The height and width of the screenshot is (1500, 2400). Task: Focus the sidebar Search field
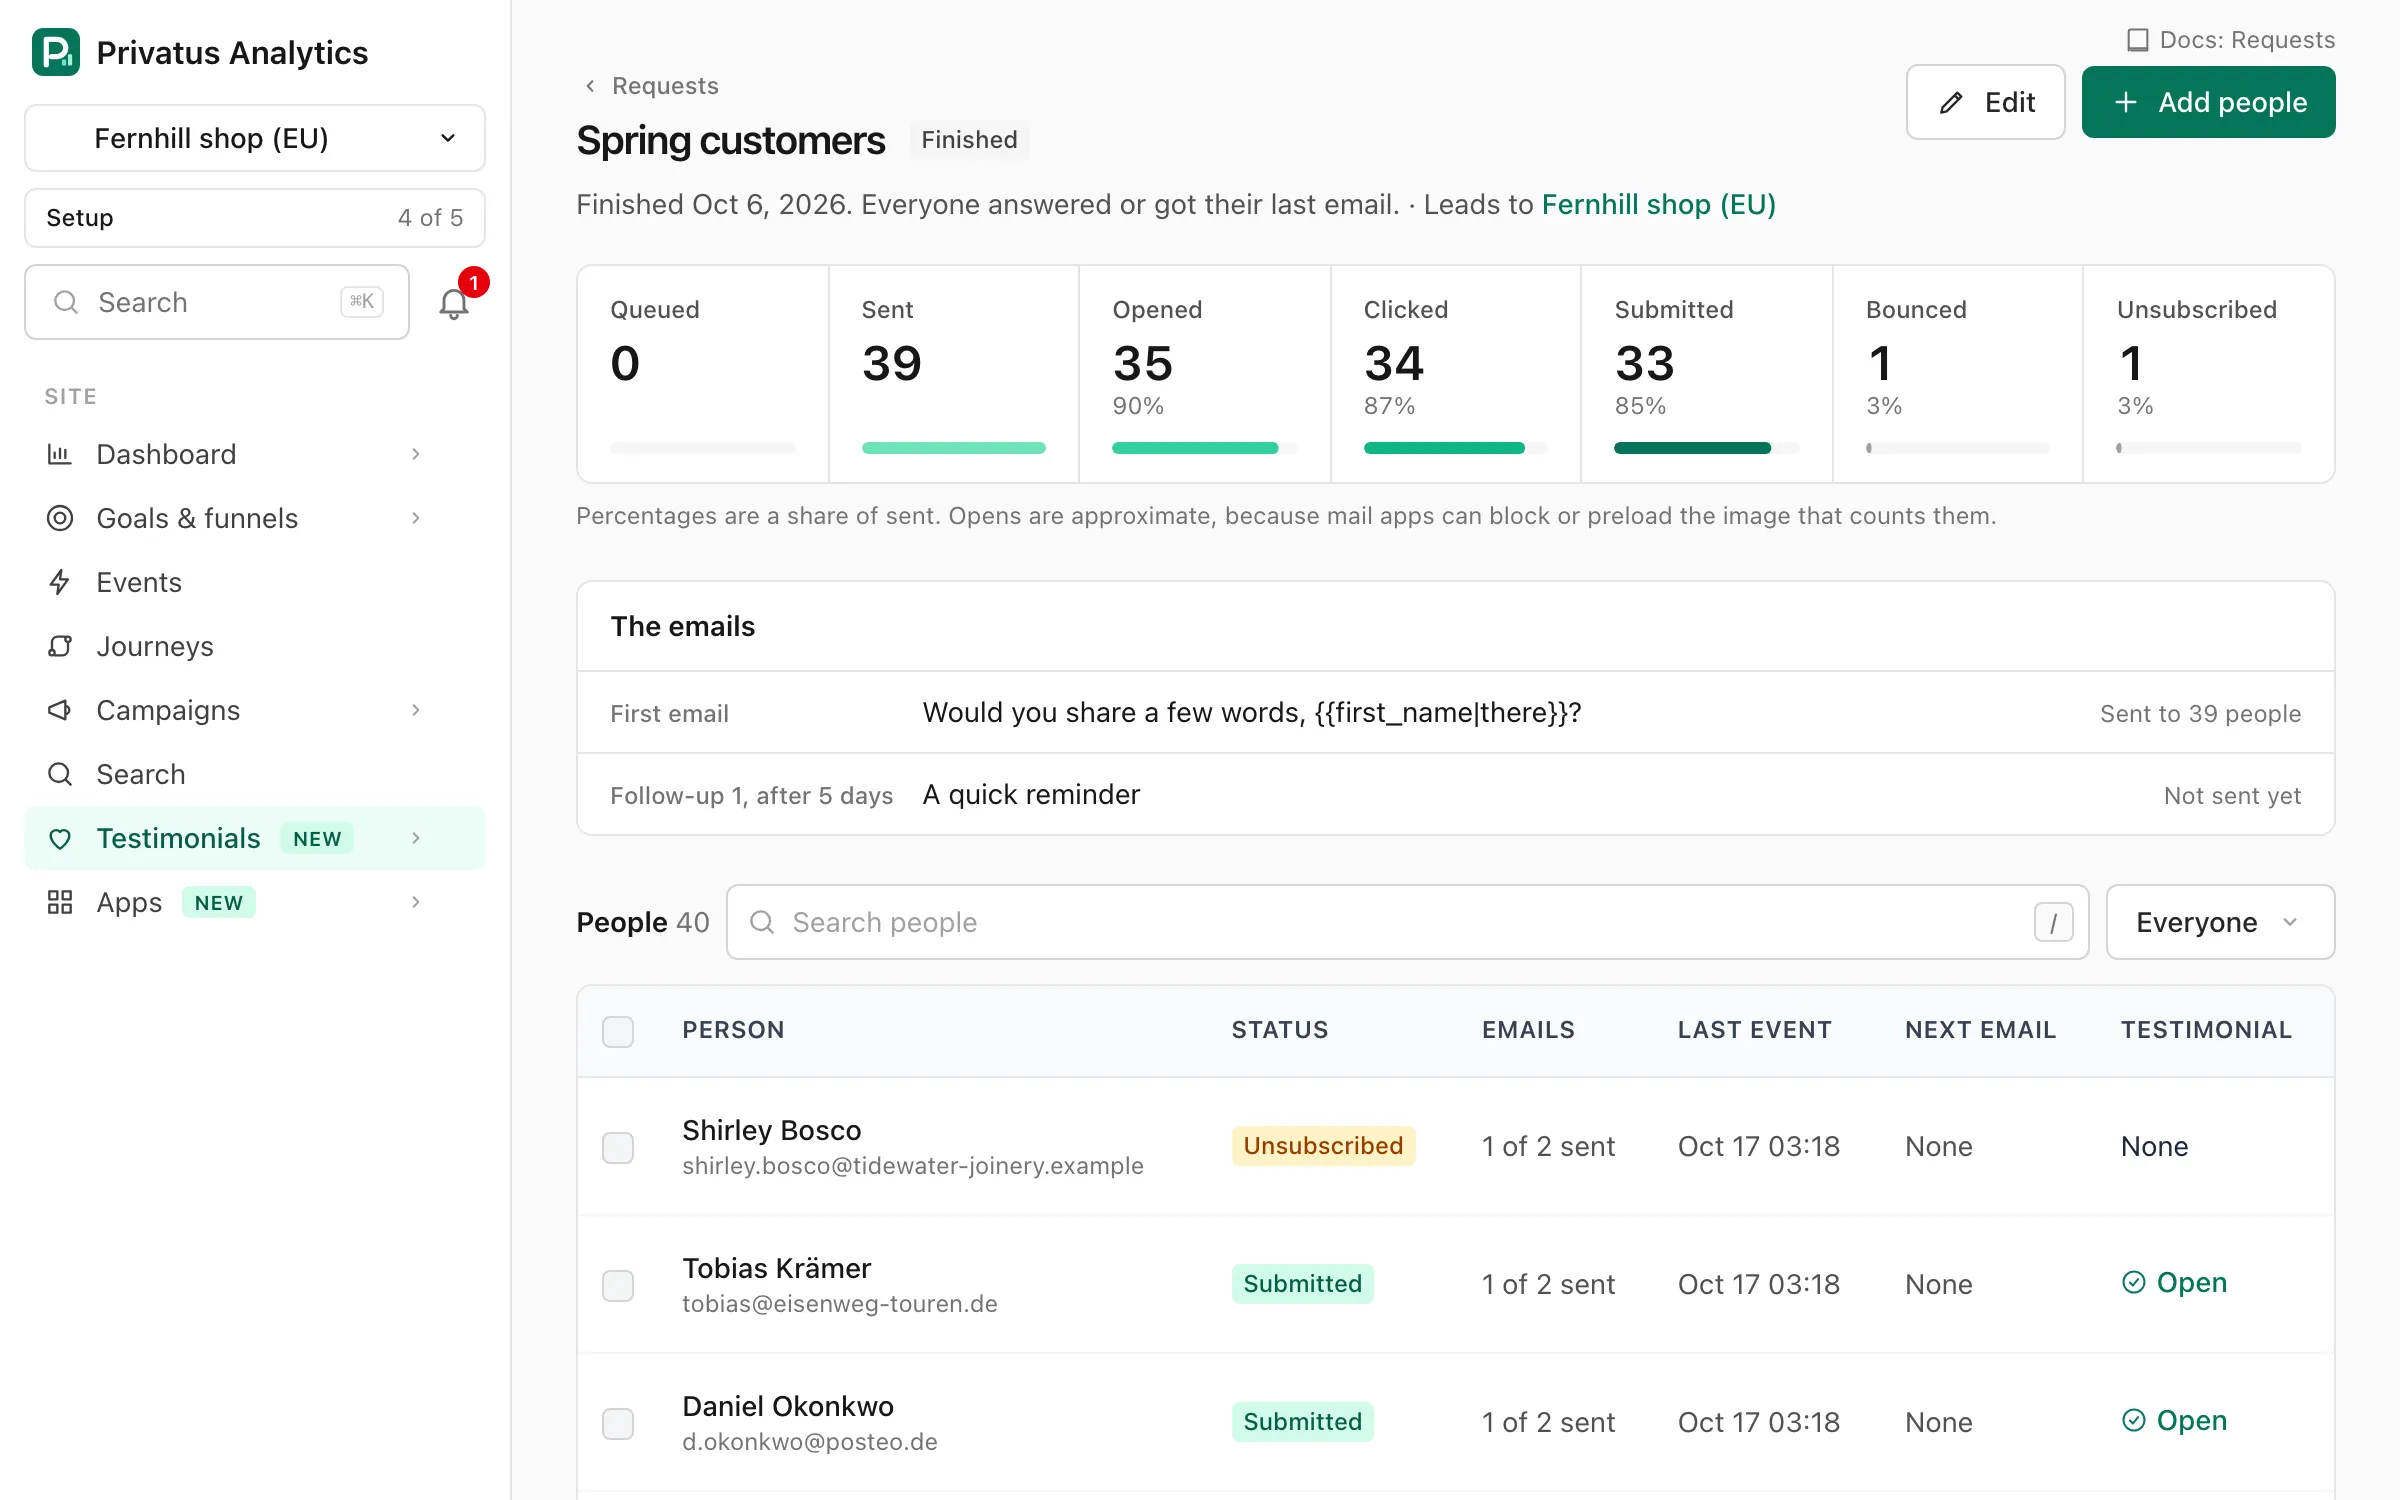(217, 302)
